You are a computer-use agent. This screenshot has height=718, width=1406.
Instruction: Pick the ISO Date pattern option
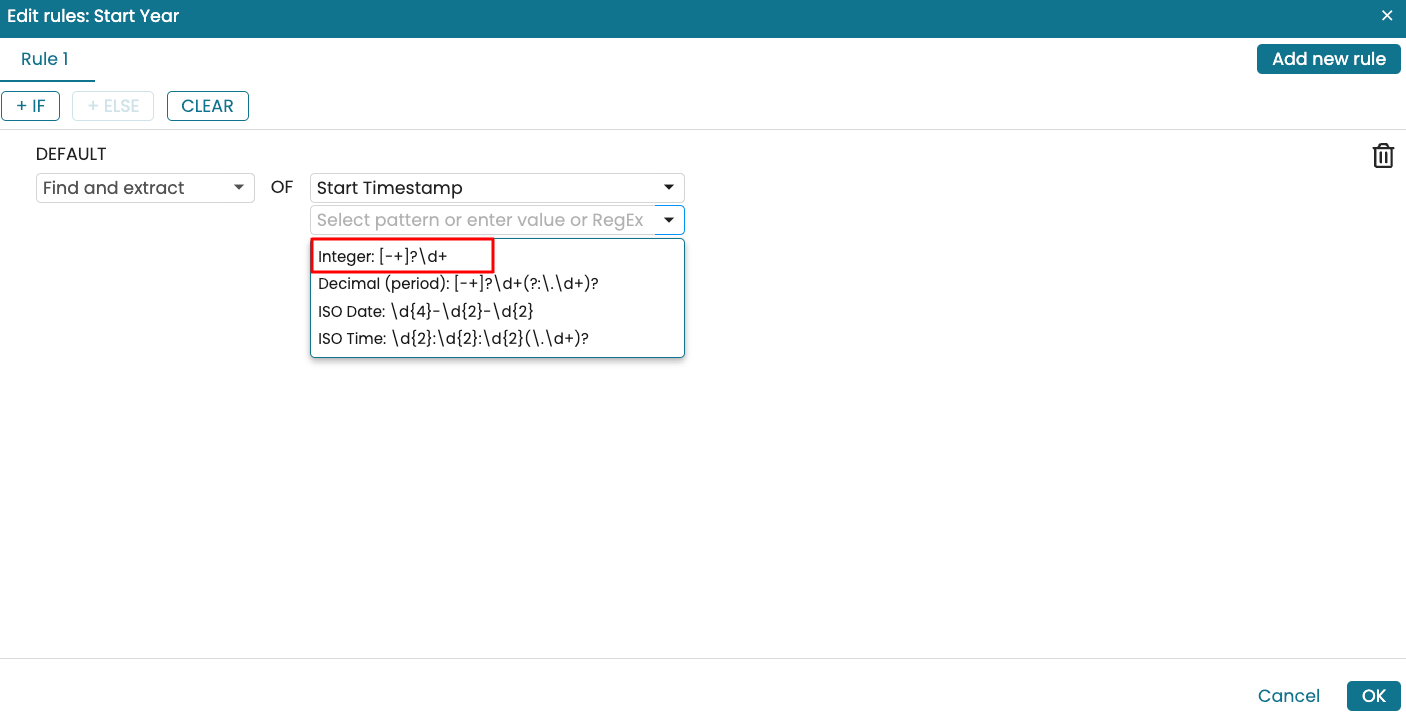click(x=426, y=311)
